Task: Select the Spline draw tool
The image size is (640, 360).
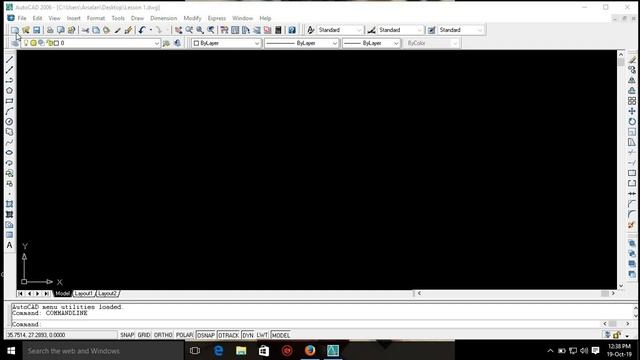Action: (x=9, y=142)
